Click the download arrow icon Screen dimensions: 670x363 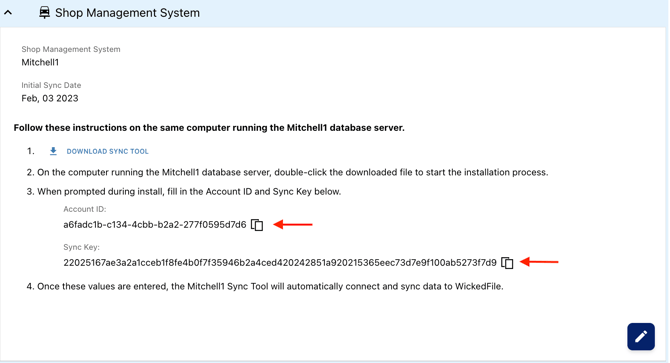tap(53, 151)
